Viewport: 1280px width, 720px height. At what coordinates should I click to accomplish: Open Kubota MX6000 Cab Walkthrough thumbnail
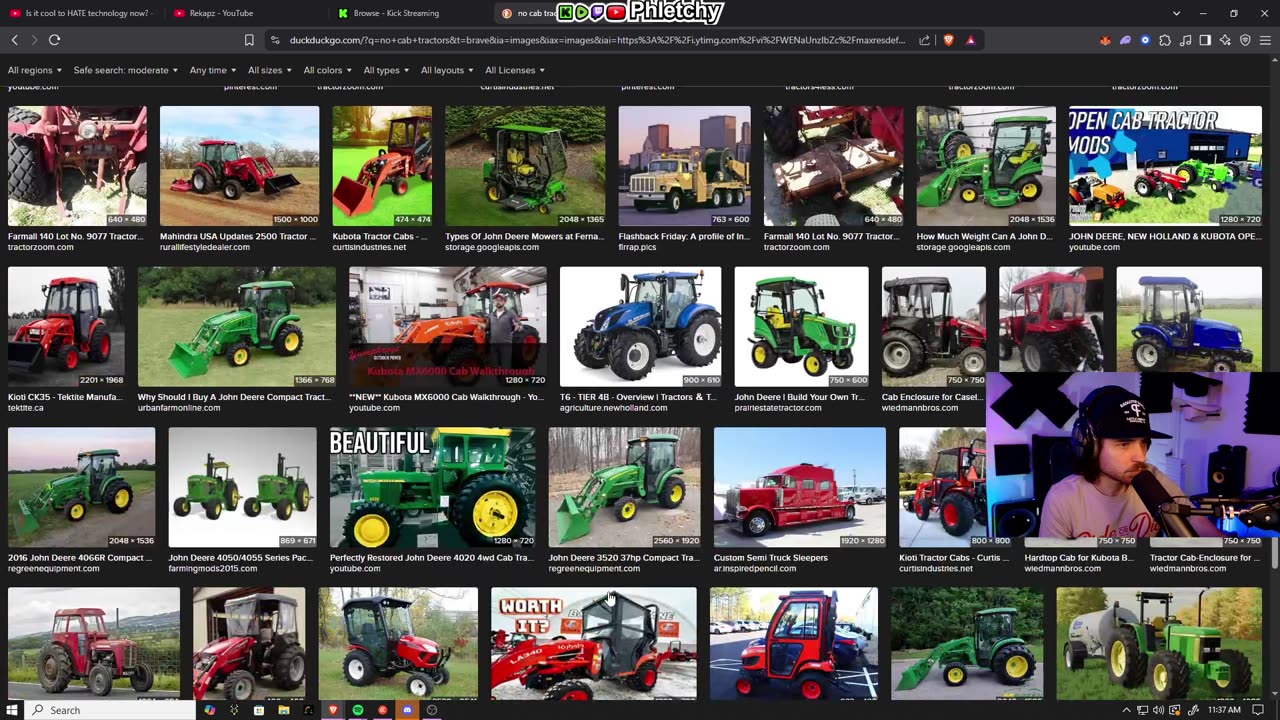pos(447,326)
